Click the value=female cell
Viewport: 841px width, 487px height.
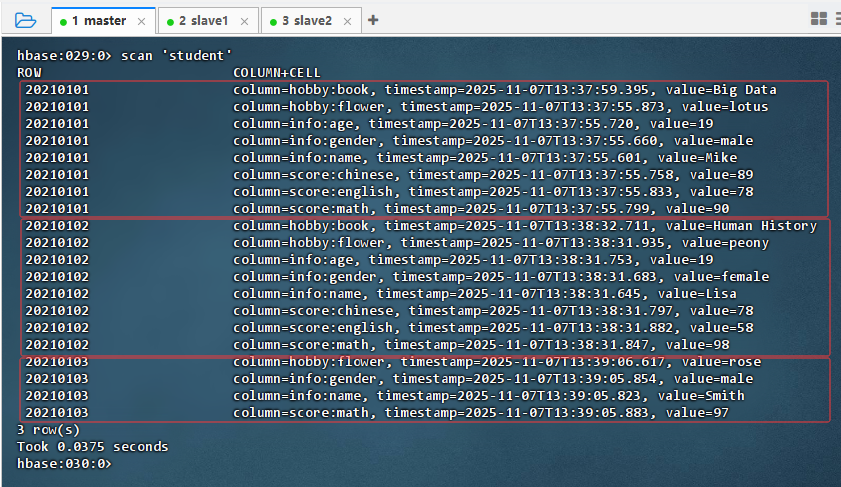721,277
